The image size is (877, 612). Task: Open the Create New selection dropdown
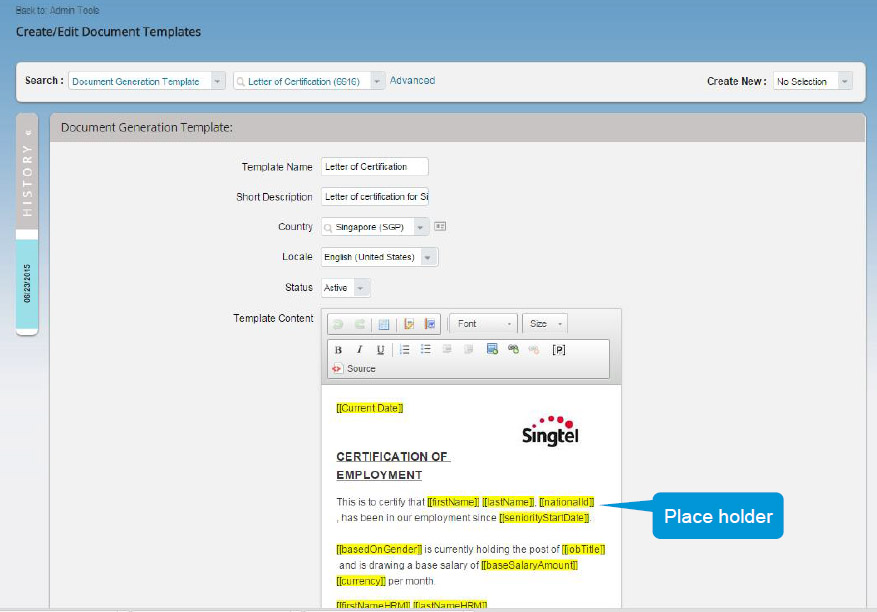(x=844, y=82)
